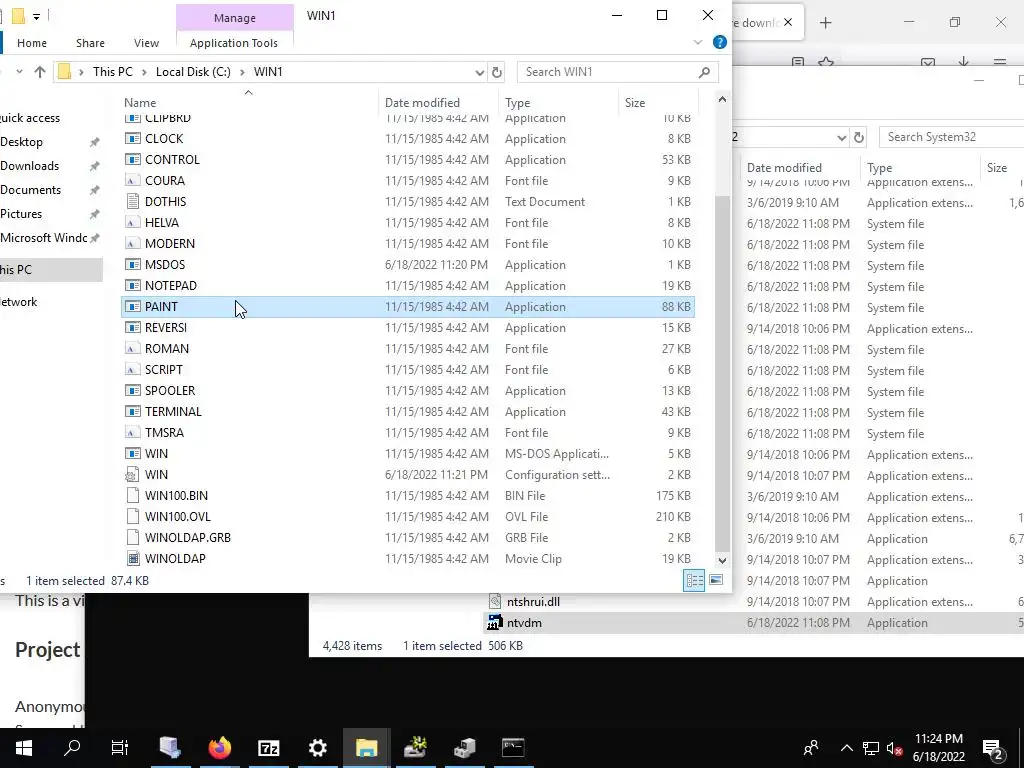Click This PC in address breadcrumb

pos(112,72)
